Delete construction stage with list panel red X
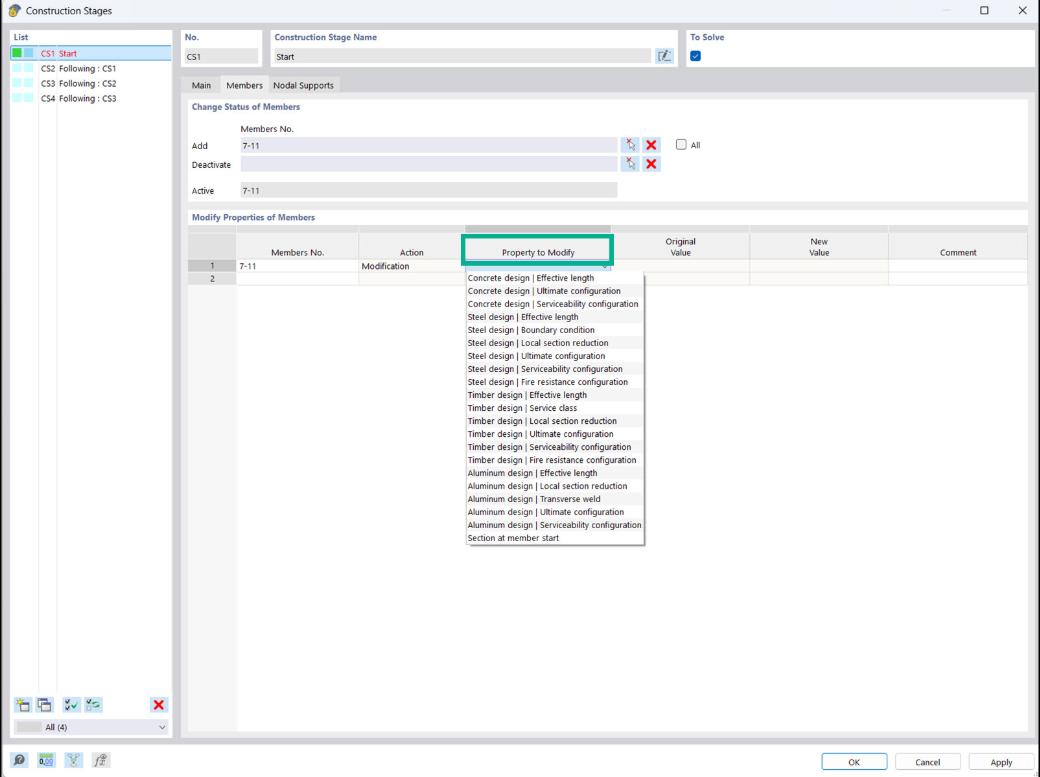 click(x=159, y=705)
